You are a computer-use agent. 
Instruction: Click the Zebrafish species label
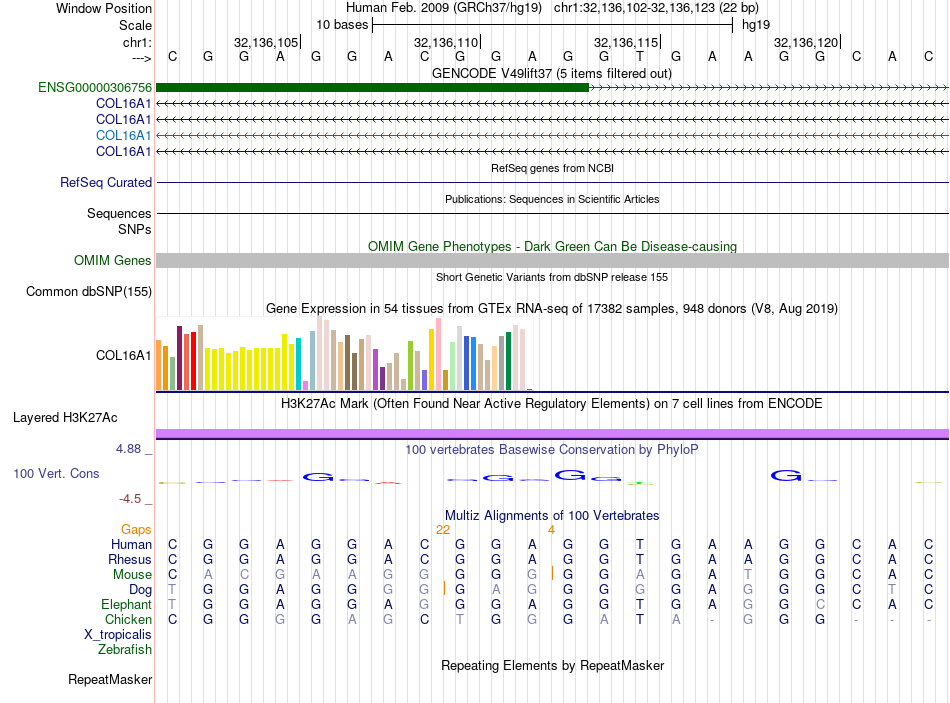point(125,649)
